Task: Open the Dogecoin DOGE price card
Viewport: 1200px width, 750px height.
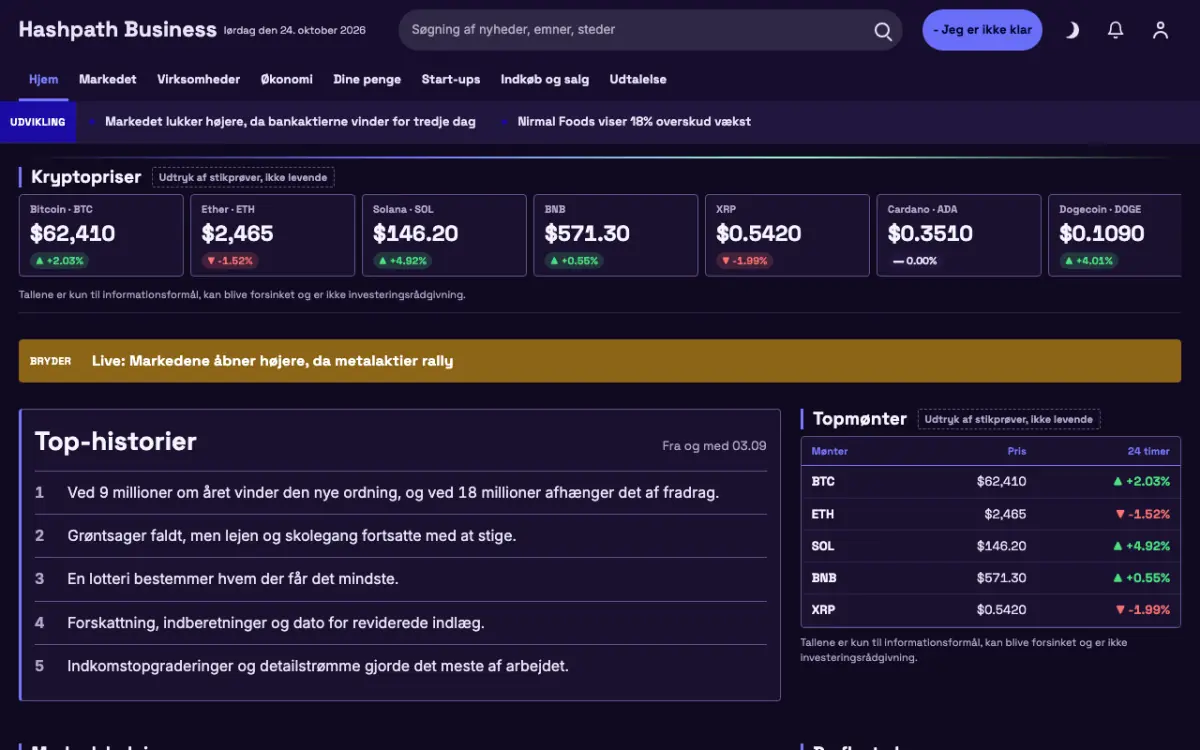Action: [x=1114, y=235]
